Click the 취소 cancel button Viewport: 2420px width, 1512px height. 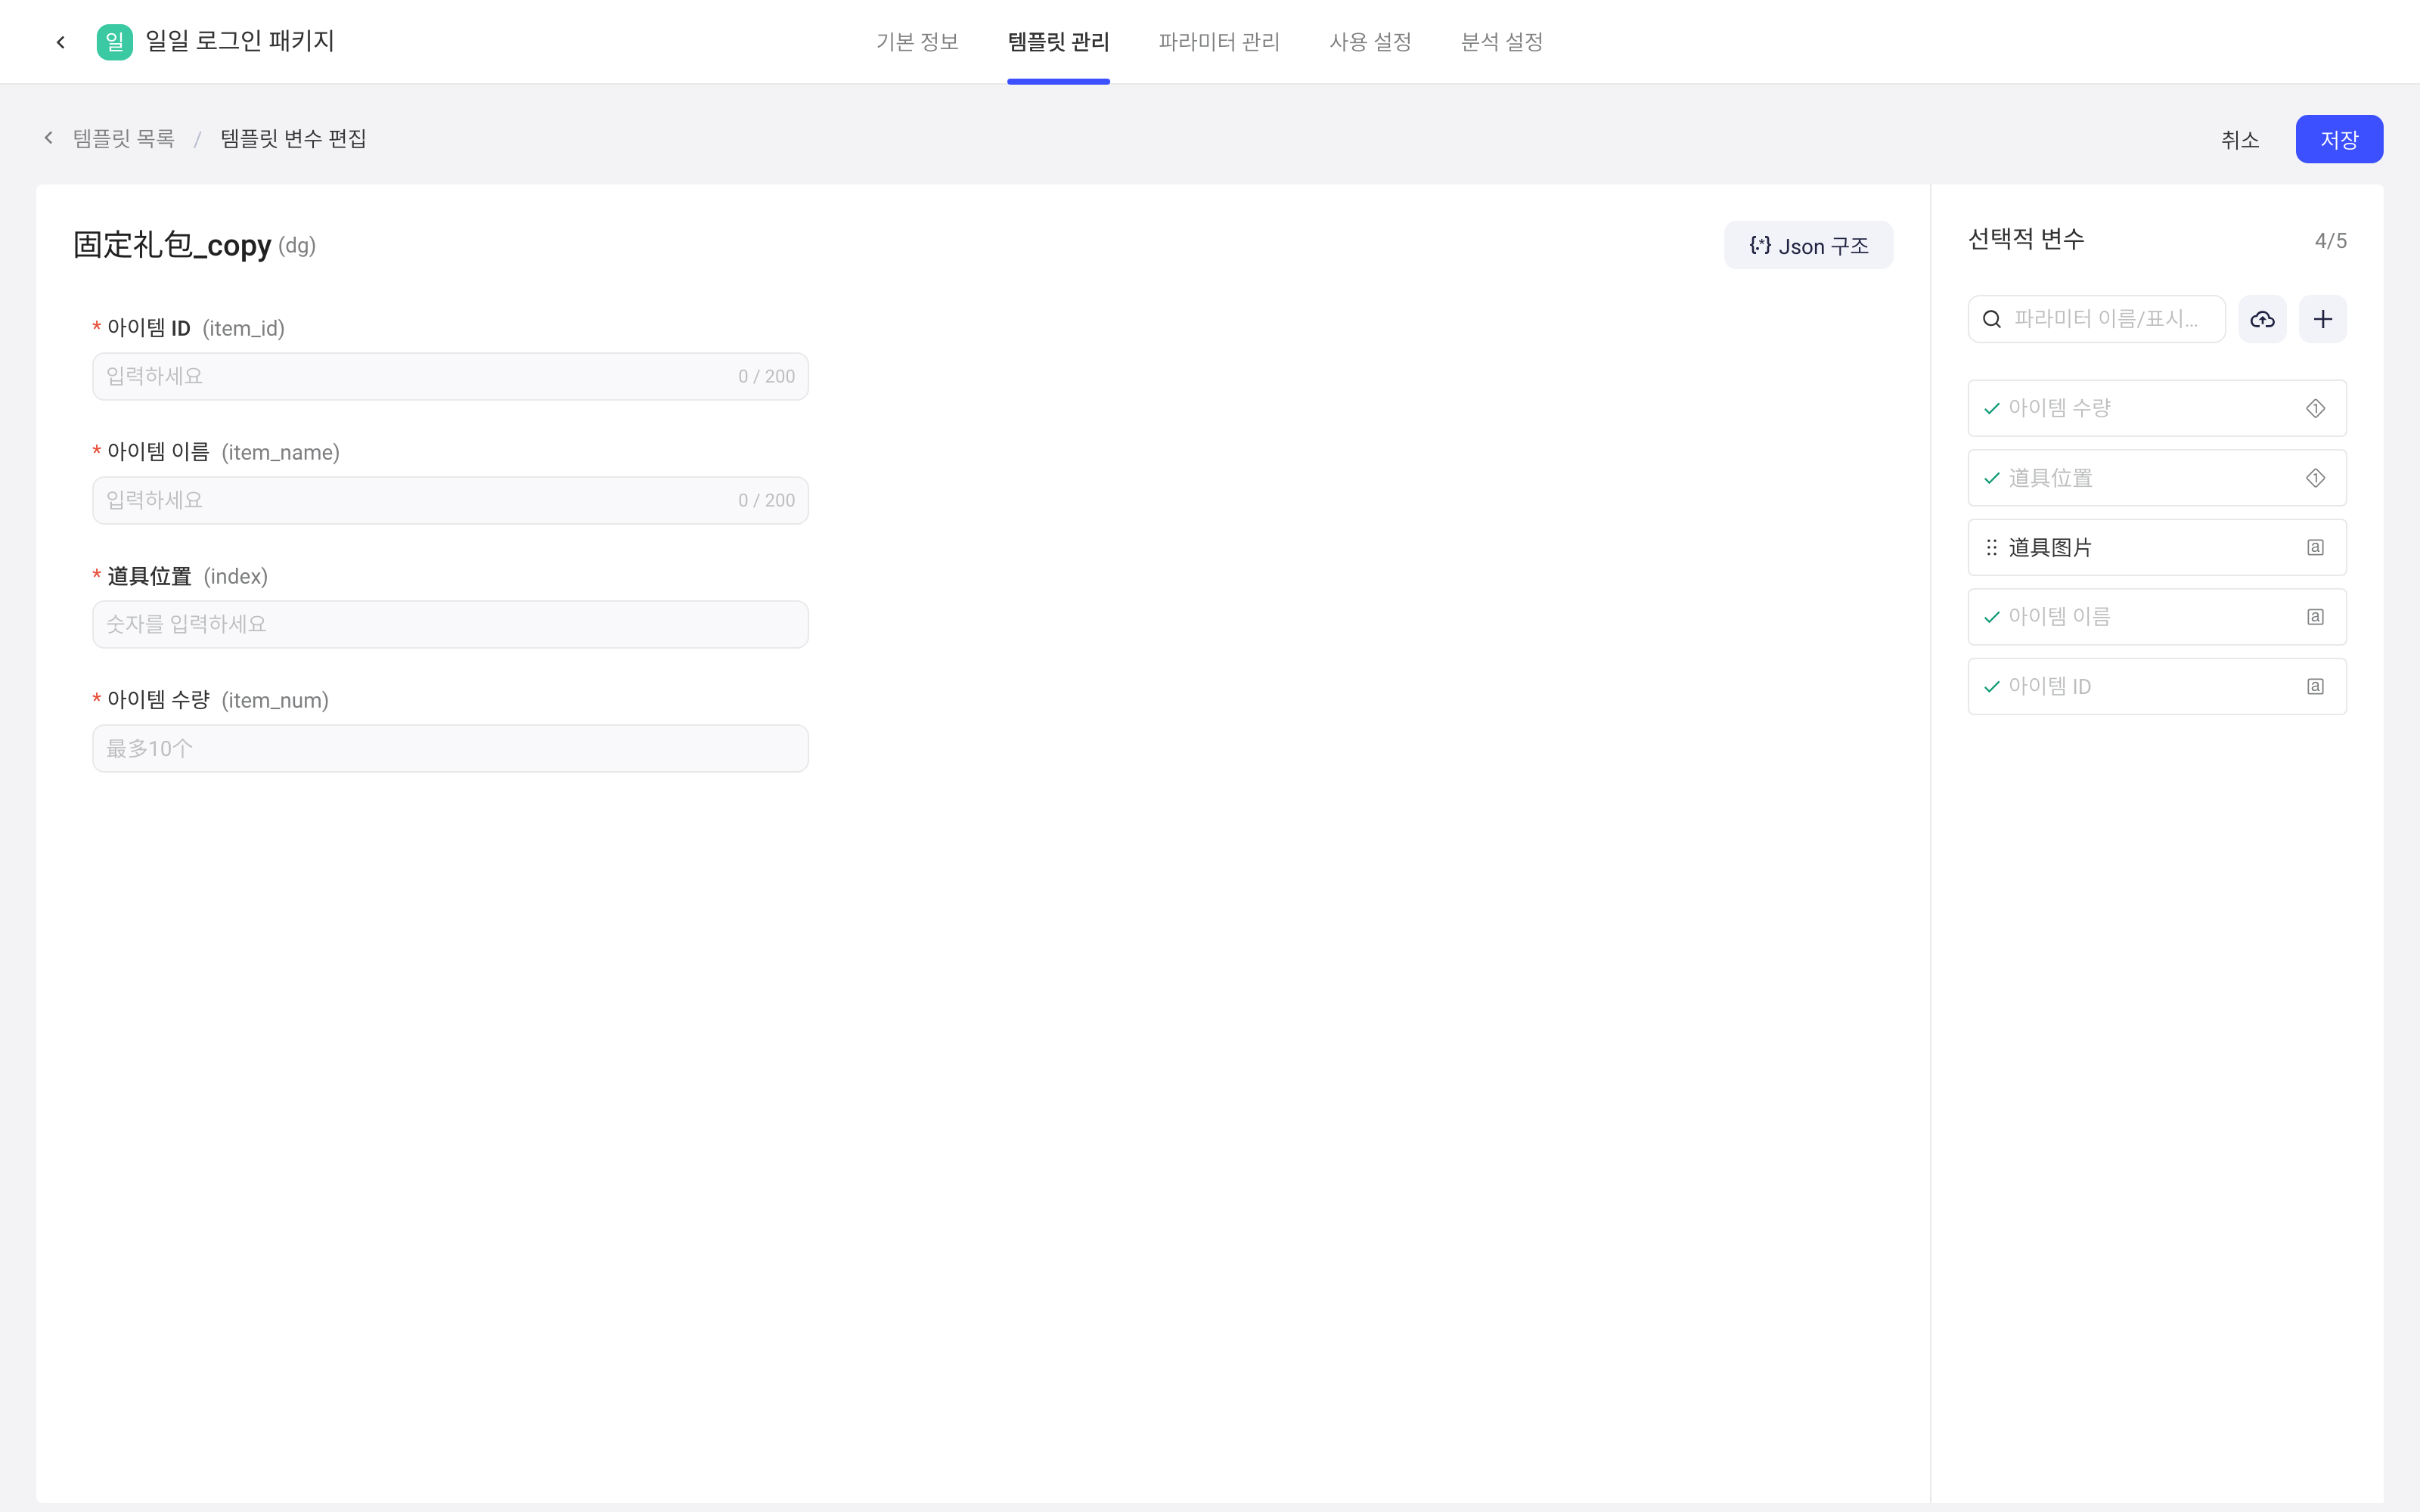pos(2240,139)
